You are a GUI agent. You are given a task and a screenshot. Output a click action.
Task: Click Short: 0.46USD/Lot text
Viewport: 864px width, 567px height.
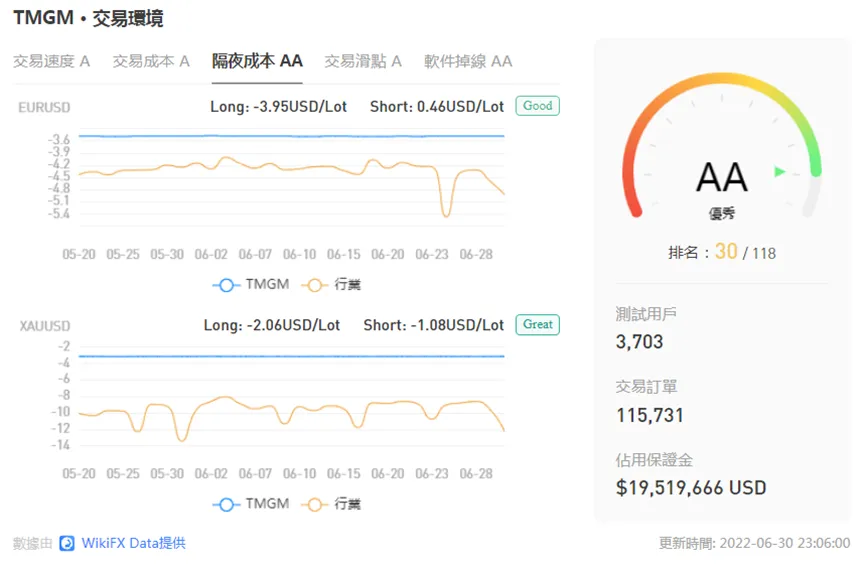tap(437, 107)
